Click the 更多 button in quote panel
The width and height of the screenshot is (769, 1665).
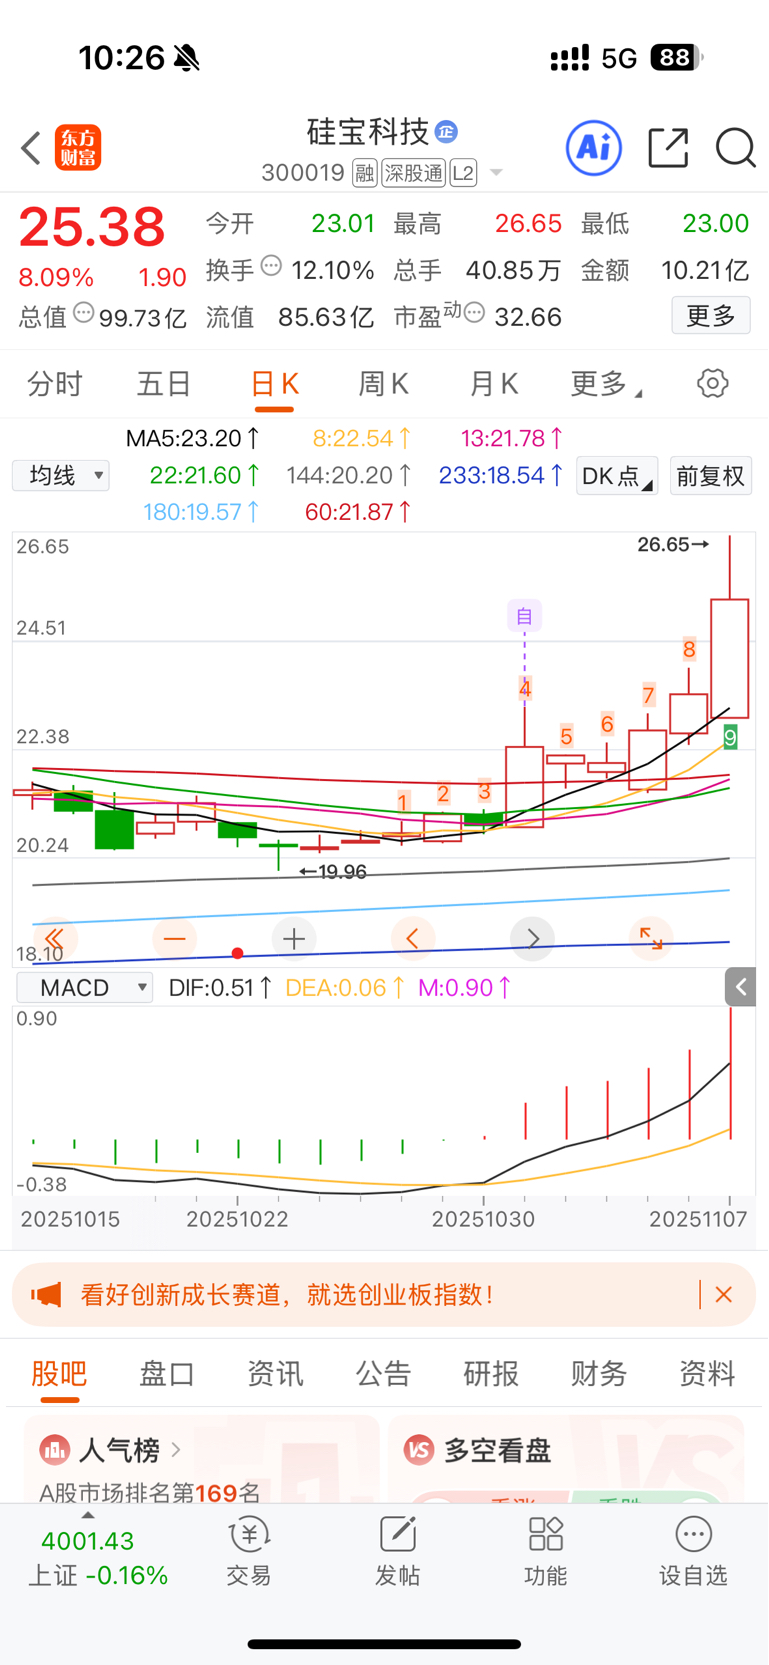click(x=711, y=316)
